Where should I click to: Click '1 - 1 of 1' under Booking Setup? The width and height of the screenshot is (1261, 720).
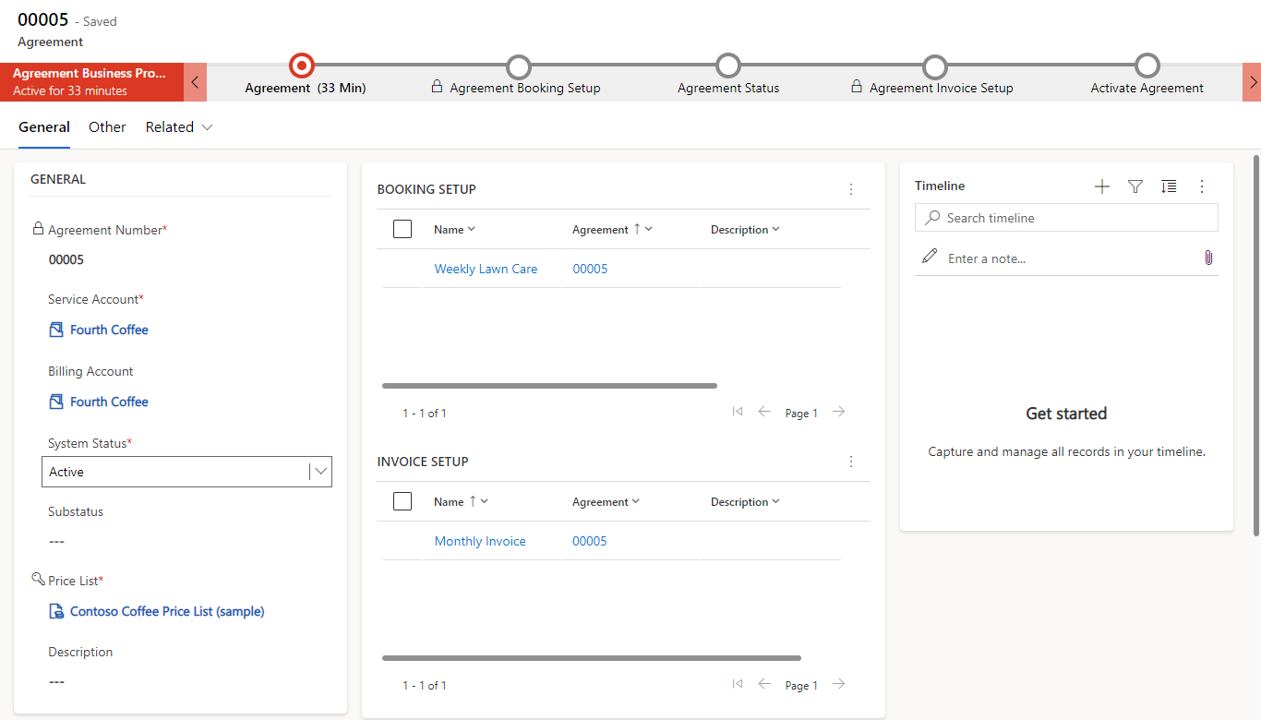pos(424,413)
